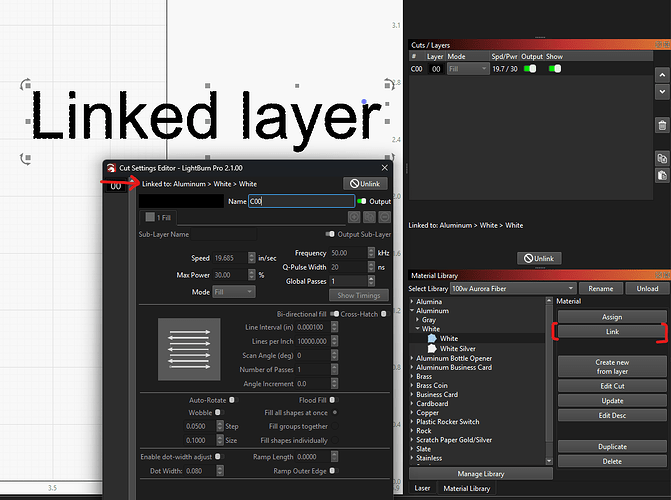Image resolution: width=671 pixels, height=500 pixels.
Task: Remove sub-layer minus icon
Action: (x=385, y=217)
